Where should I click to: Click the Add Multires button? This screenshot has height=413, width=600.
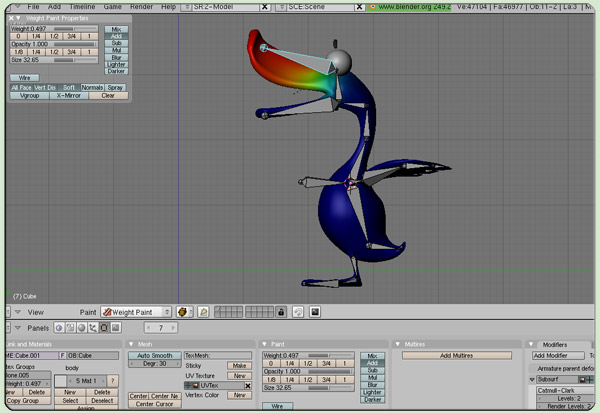coord(457,356)
